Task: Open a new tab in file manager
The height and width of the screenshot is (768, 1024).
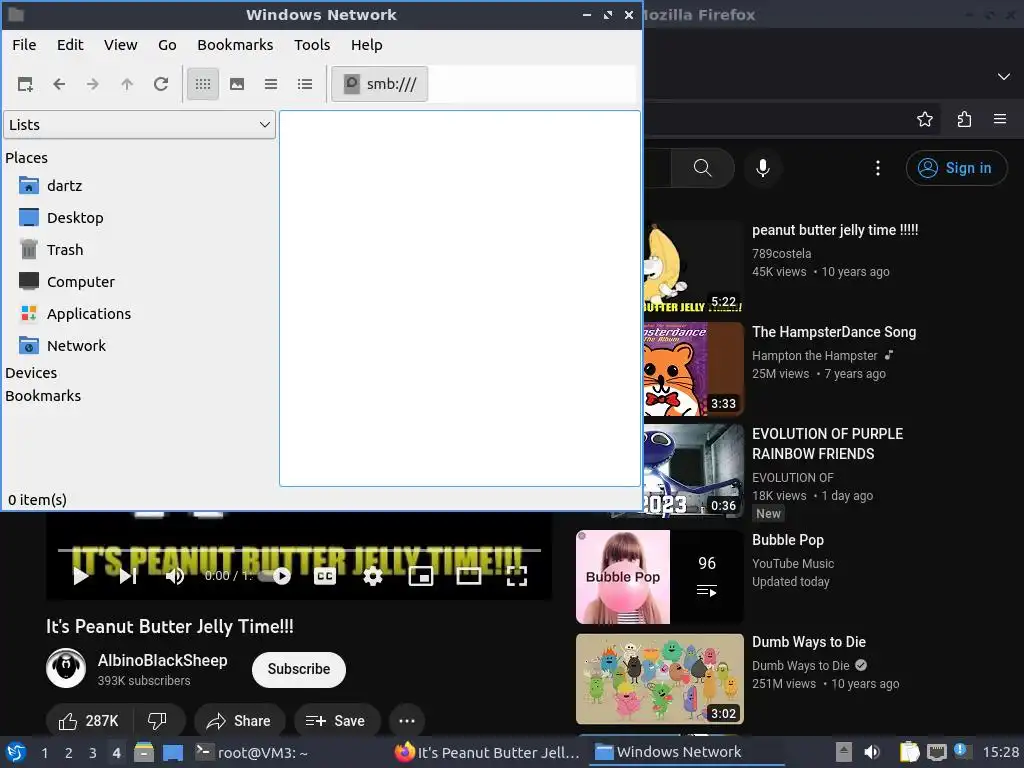Action: pyautogui.click(x=25, y=84)
